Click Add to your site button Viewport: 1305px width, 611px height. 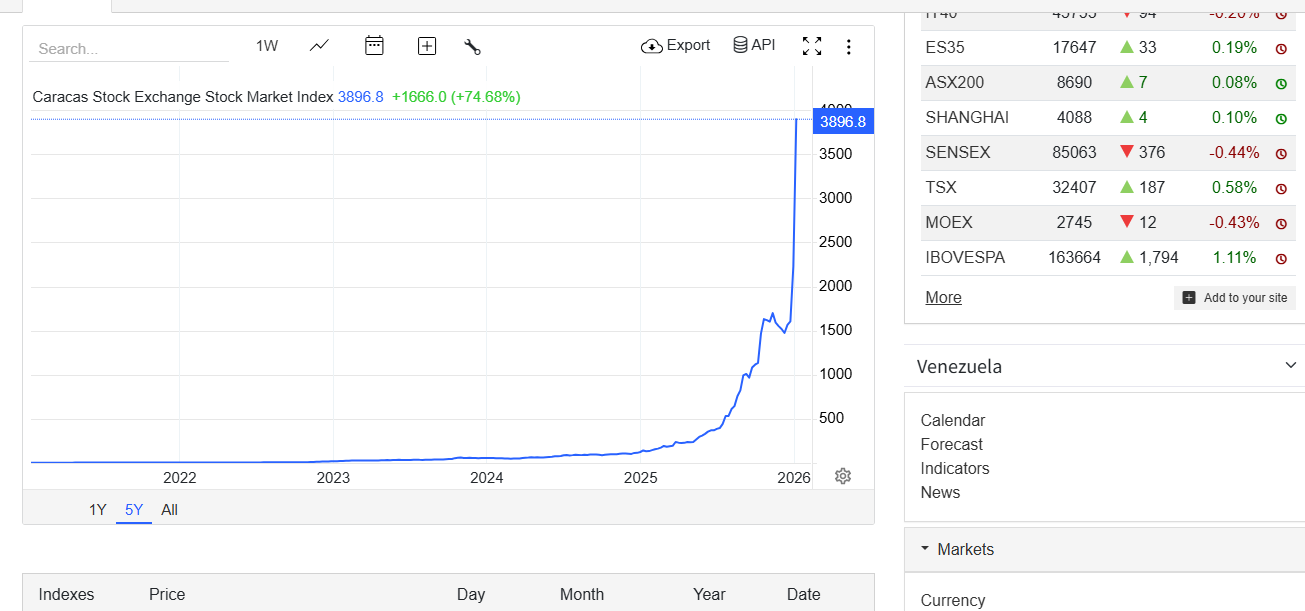1235,298
